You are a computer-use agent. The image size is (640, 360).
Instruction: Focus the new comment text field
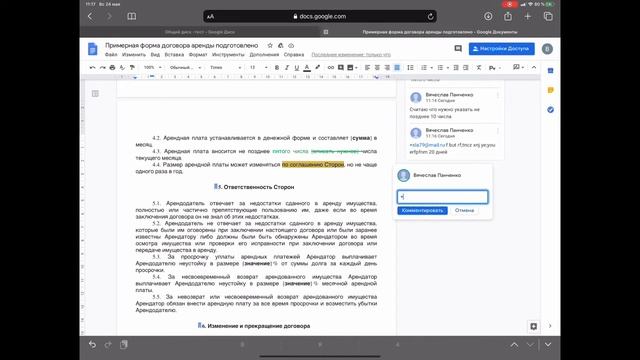(442, 197)
